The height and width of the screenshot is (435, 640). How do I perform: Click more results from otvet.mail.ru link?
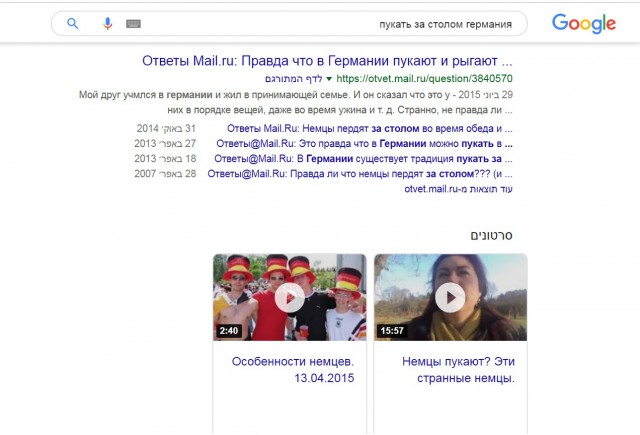(458, 189)
